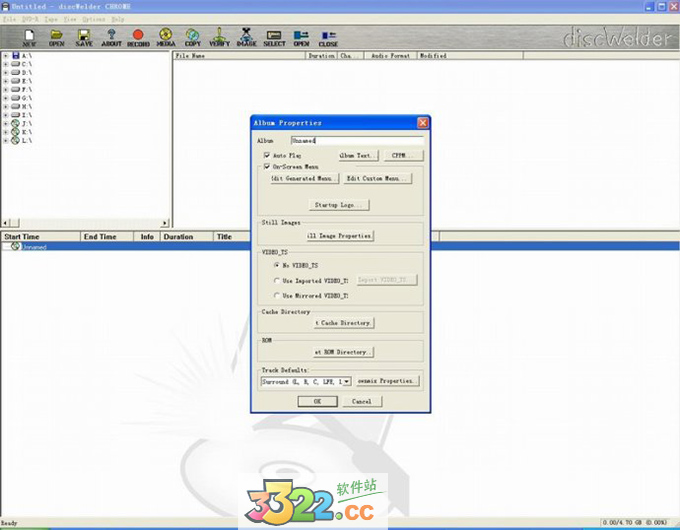Click the VERIFY toolbar icon

219,37
